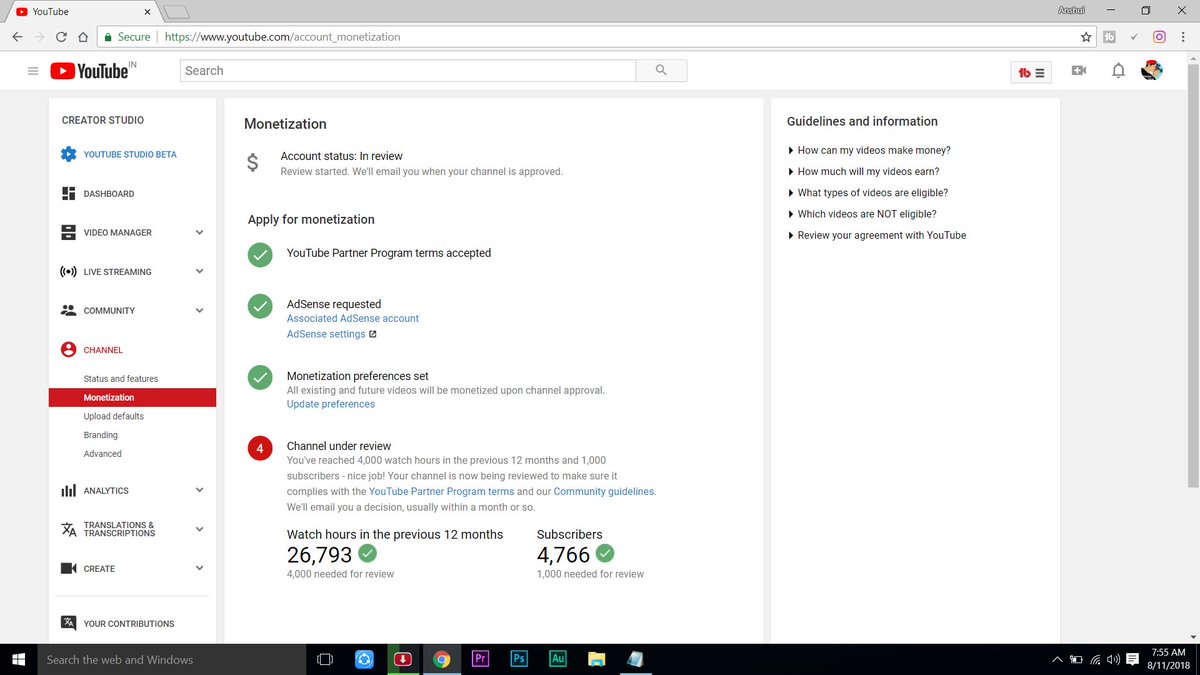Click the Live Streaming icon
1200x675 pixels.
coord(68,271)
